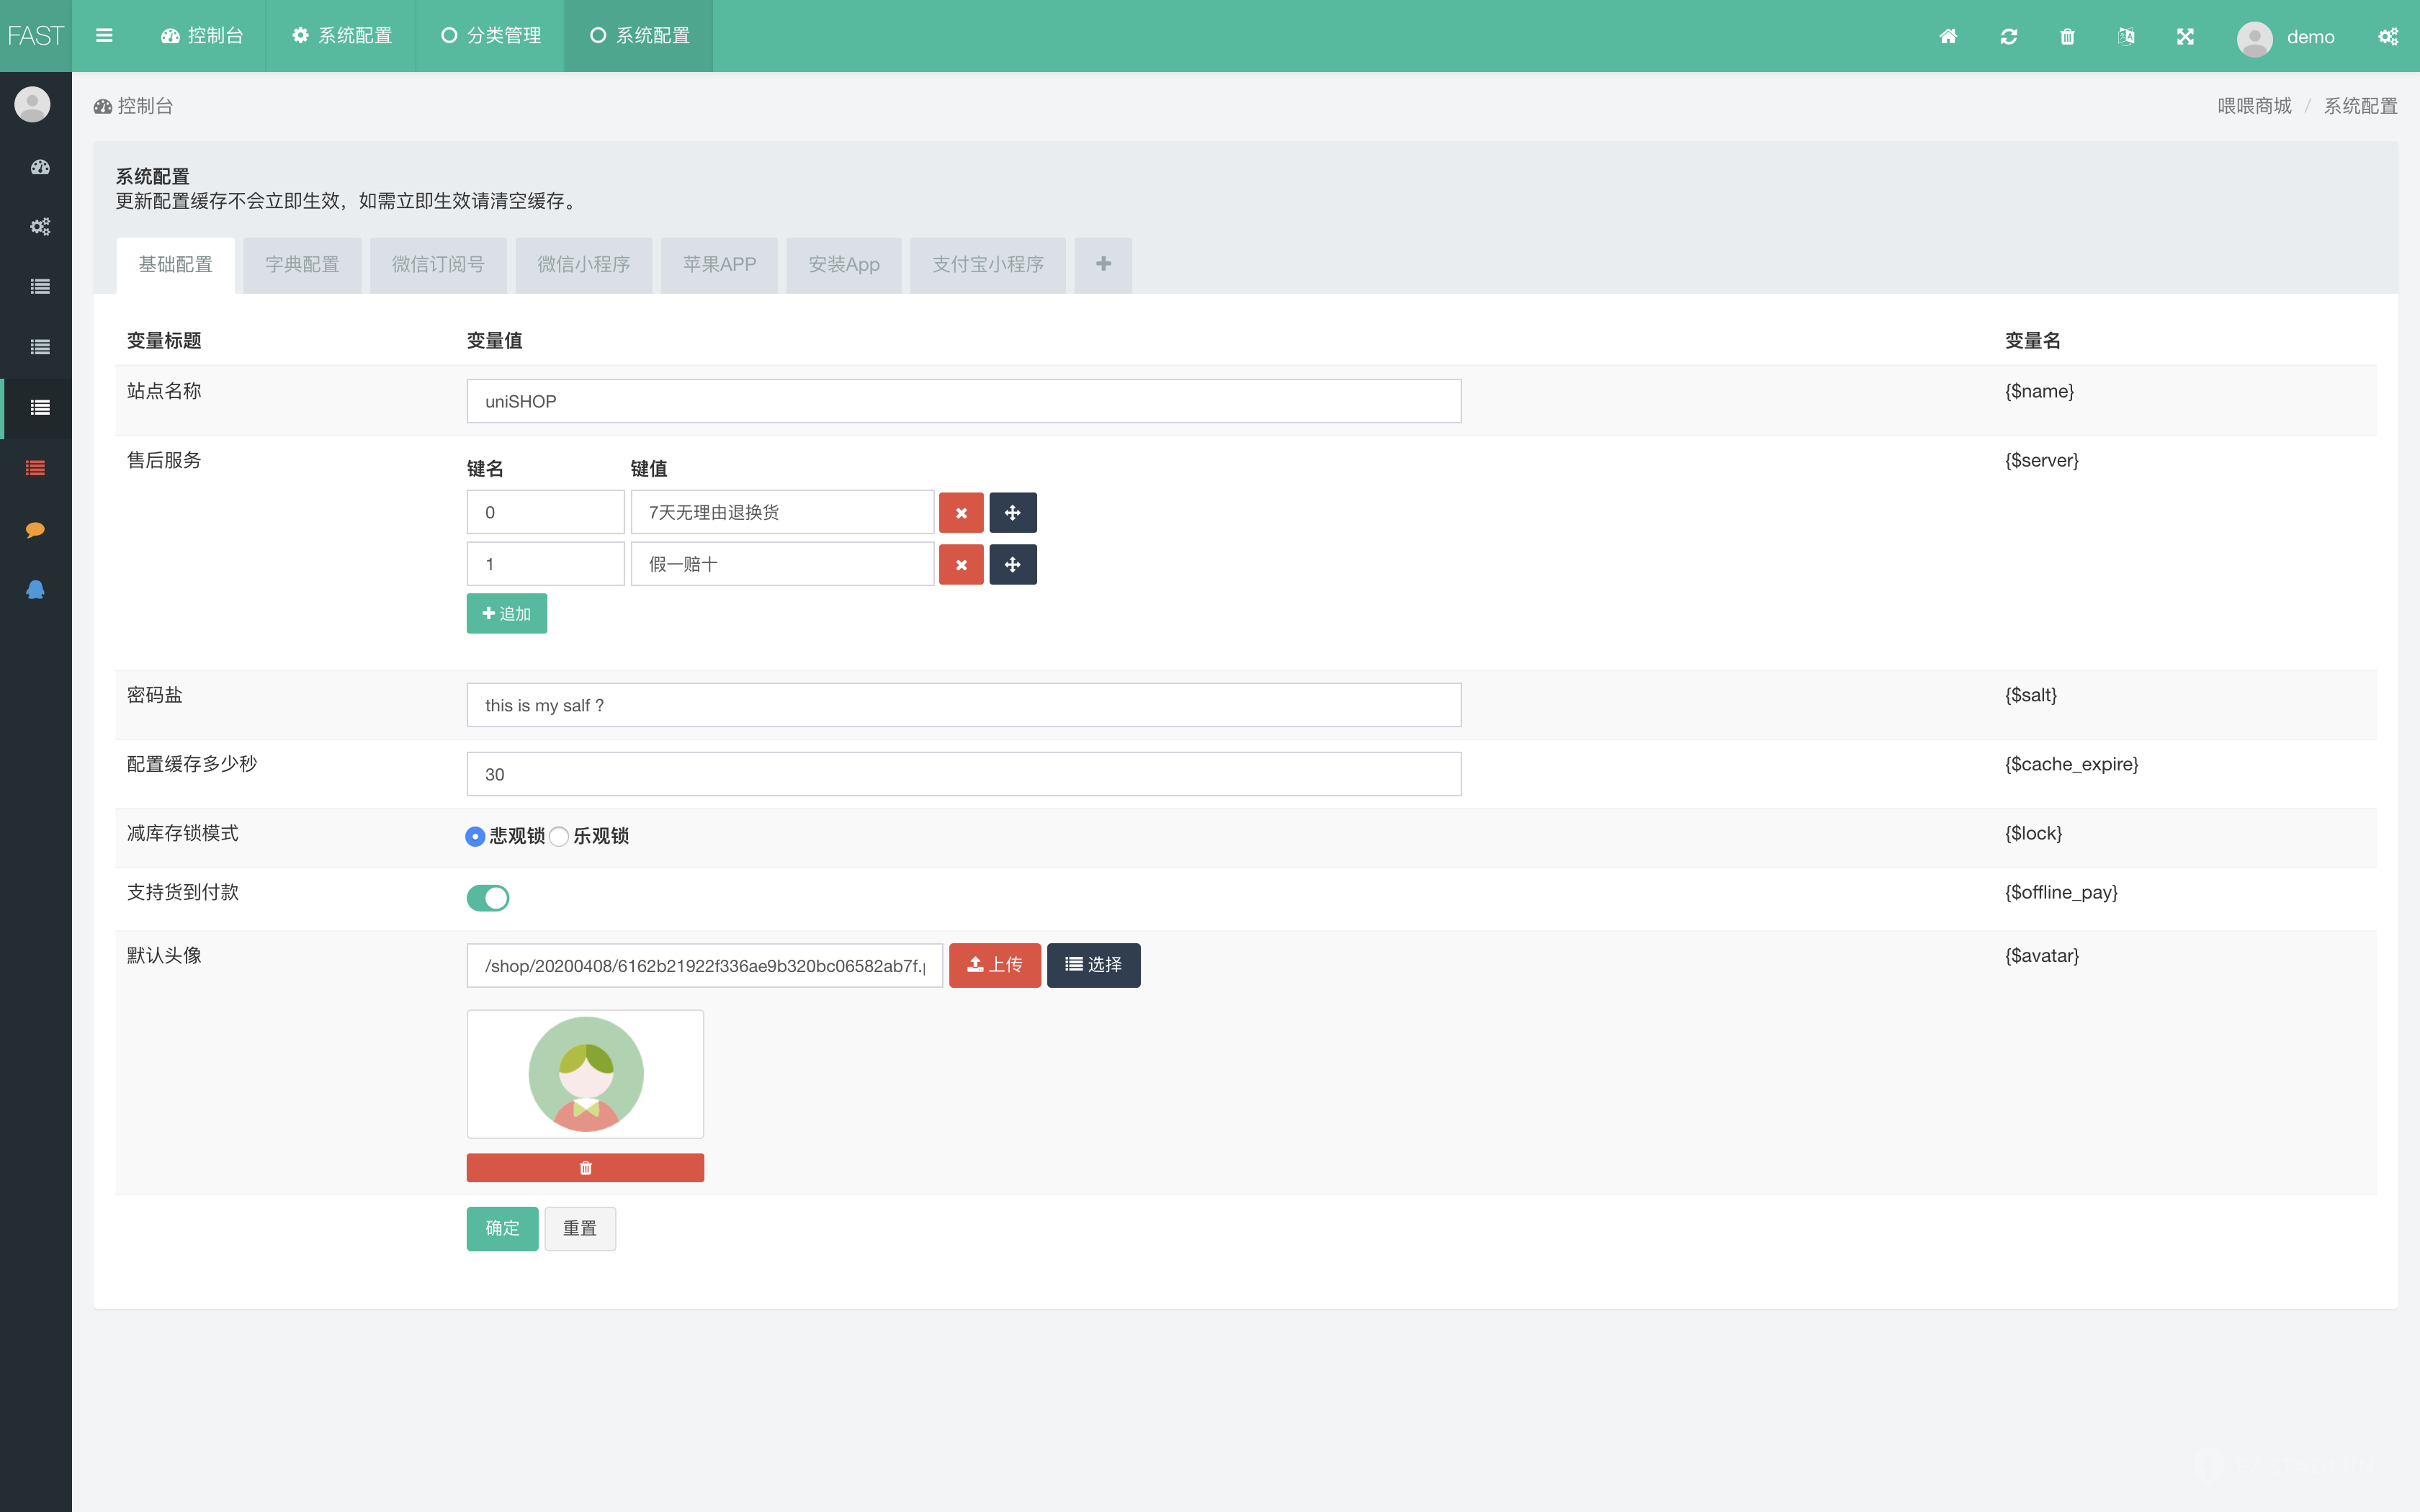Click the refresh icon in header
Screen dimensions: 2420x1512
point(2008,37)
